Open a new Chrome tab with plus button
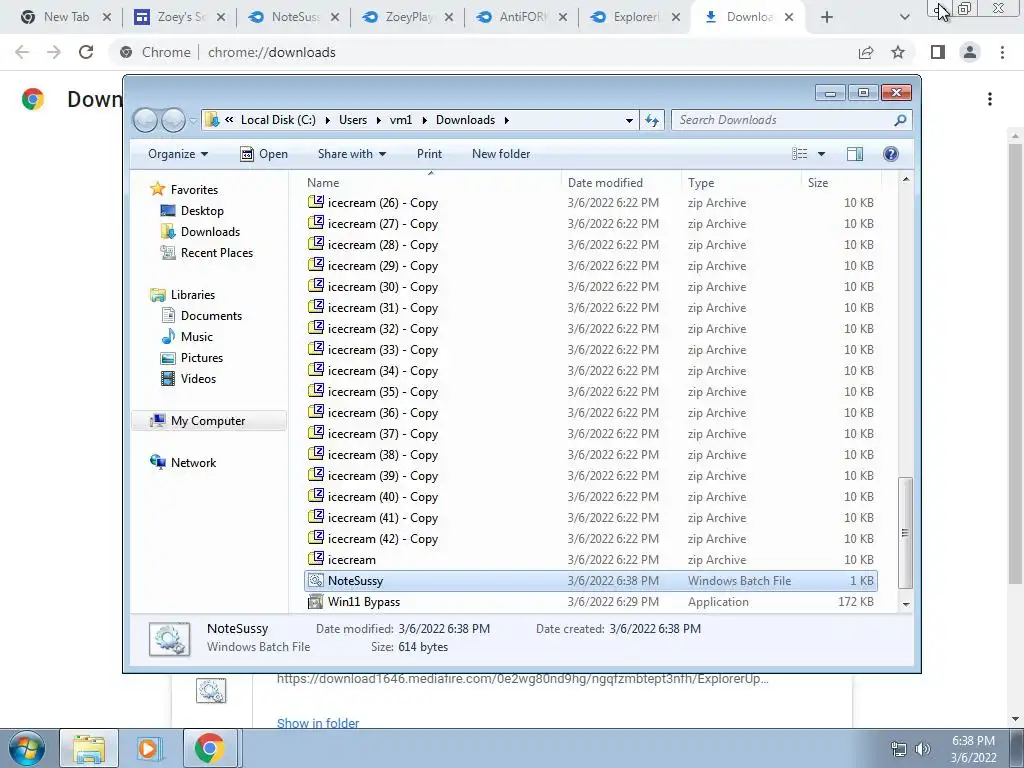1024x768 pixels. (x=827, y=17)
